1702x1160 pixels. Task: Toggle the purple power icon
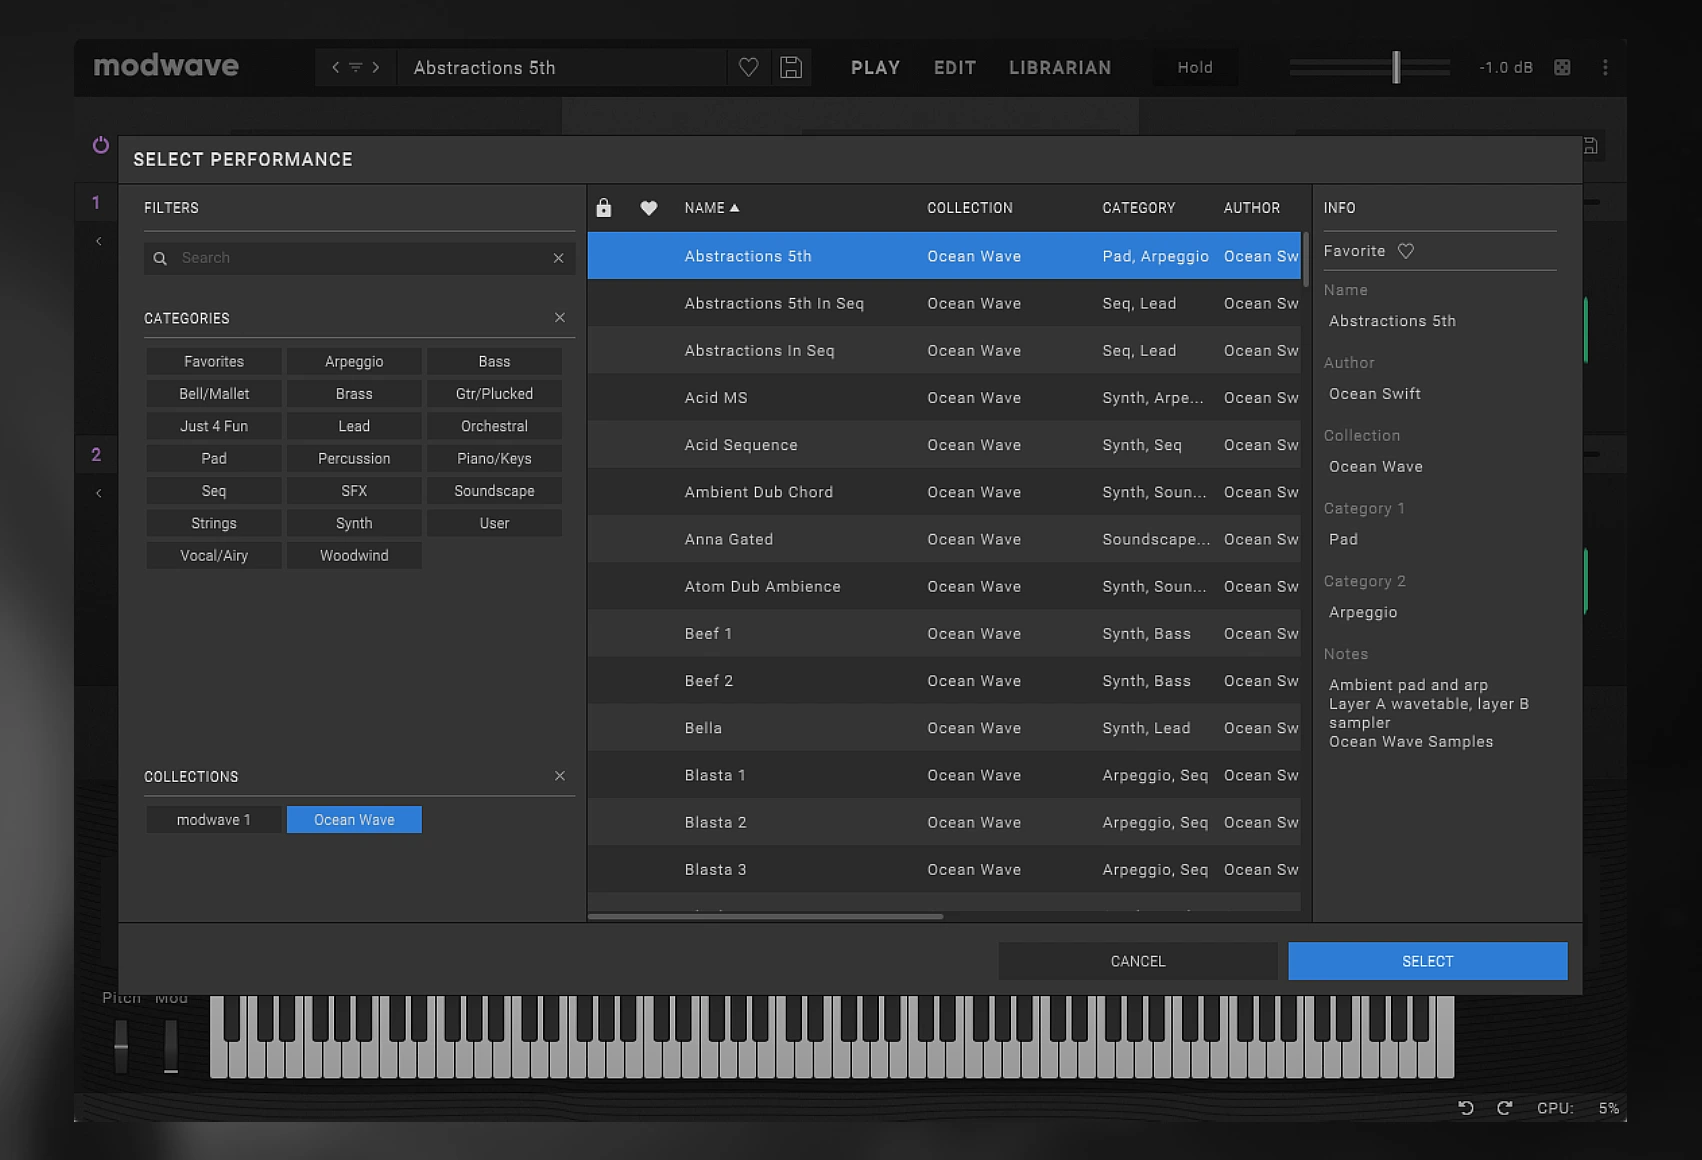[101, 145]
